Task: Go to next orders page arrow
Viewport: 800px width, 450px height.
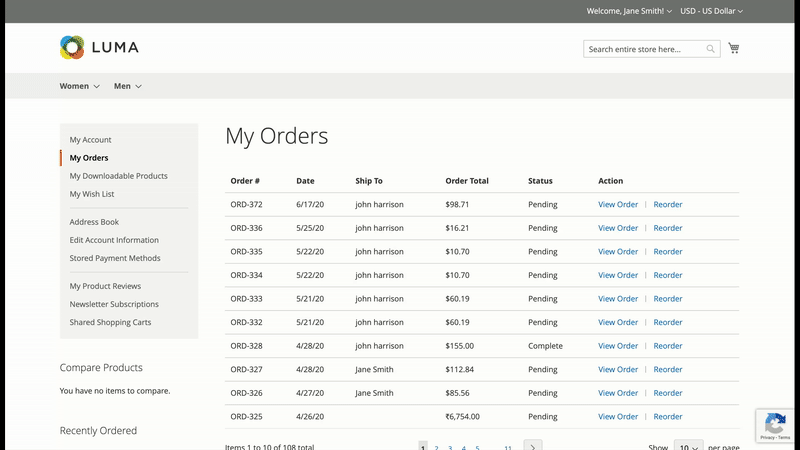Action: point(533,446)
